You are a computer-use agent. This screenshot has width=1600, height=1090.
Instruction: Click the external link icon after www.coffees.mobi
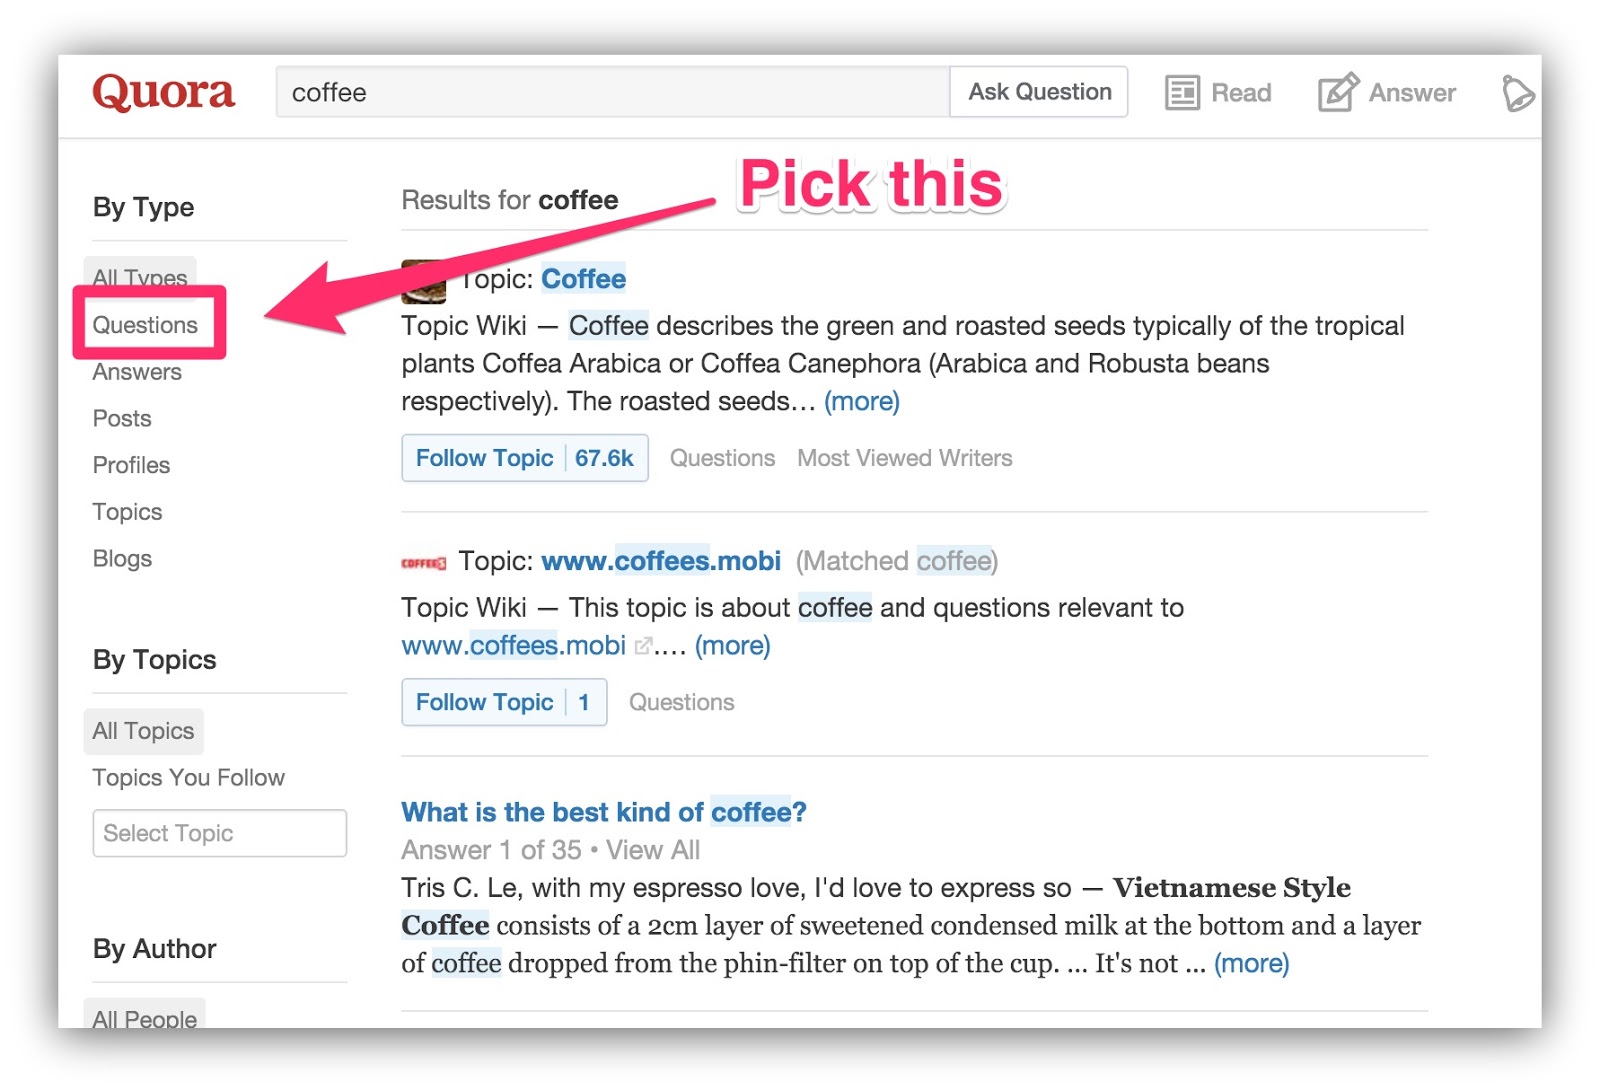[x=643, y=646]
